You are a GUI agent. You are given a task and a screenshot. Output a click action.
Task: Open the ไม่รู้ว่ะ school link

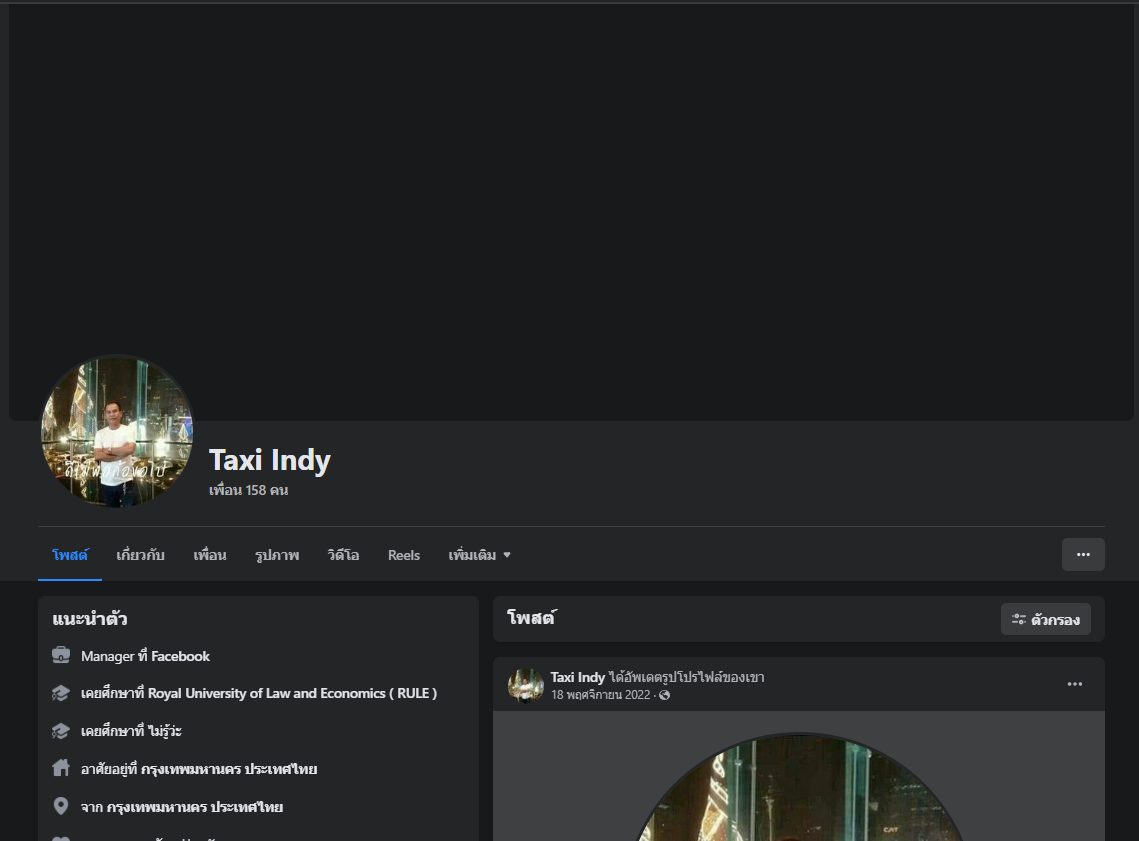166,731
